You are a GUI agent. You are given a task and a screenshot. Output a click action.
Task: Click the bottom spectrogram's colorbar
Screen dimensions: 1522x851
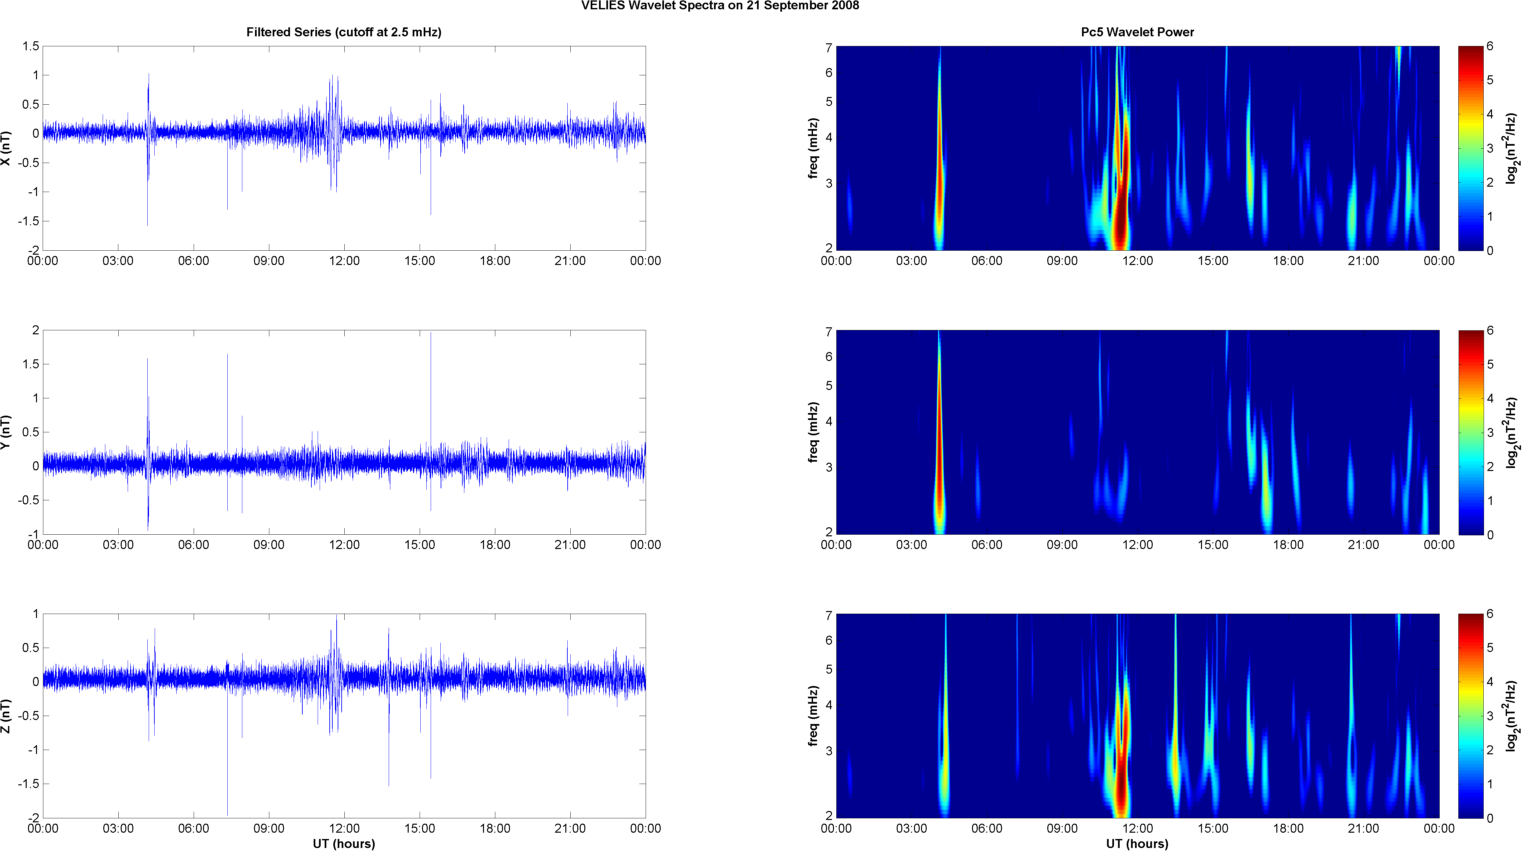pyautogui.click(x=1471, y=716)
